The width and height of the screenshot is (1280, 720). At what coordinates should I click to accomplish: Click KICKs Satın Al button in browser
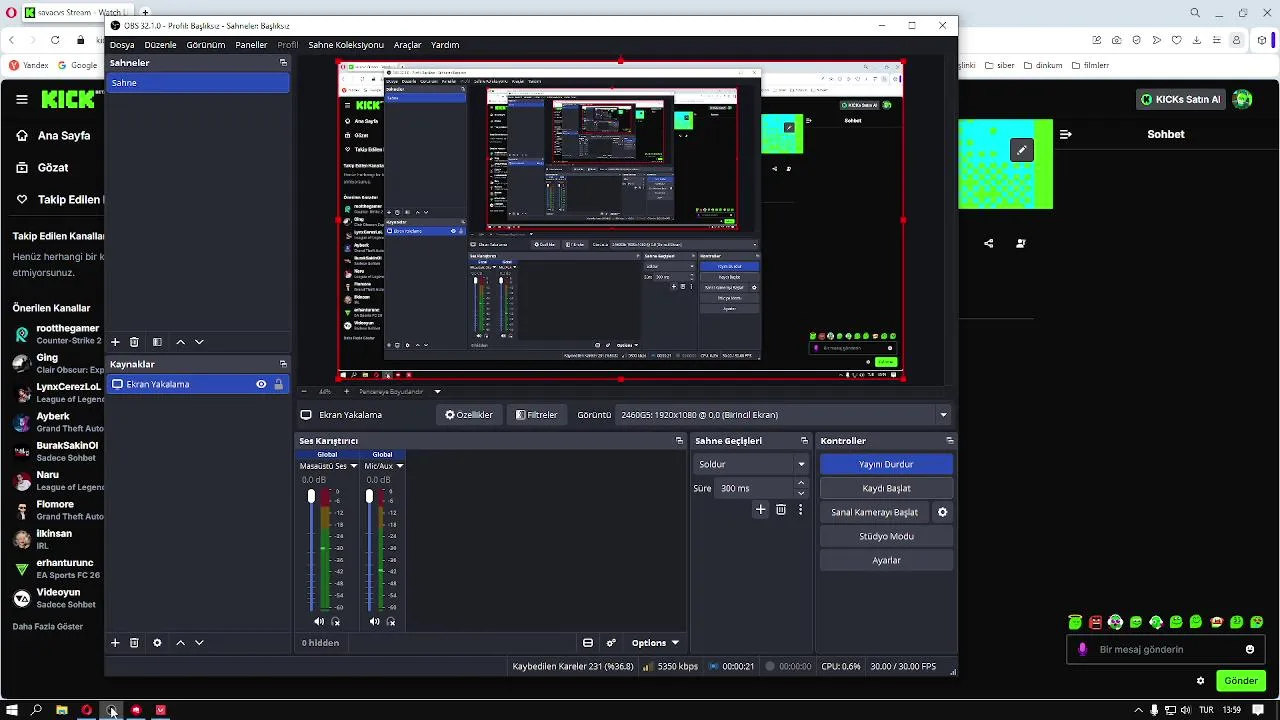point(1181,99)
